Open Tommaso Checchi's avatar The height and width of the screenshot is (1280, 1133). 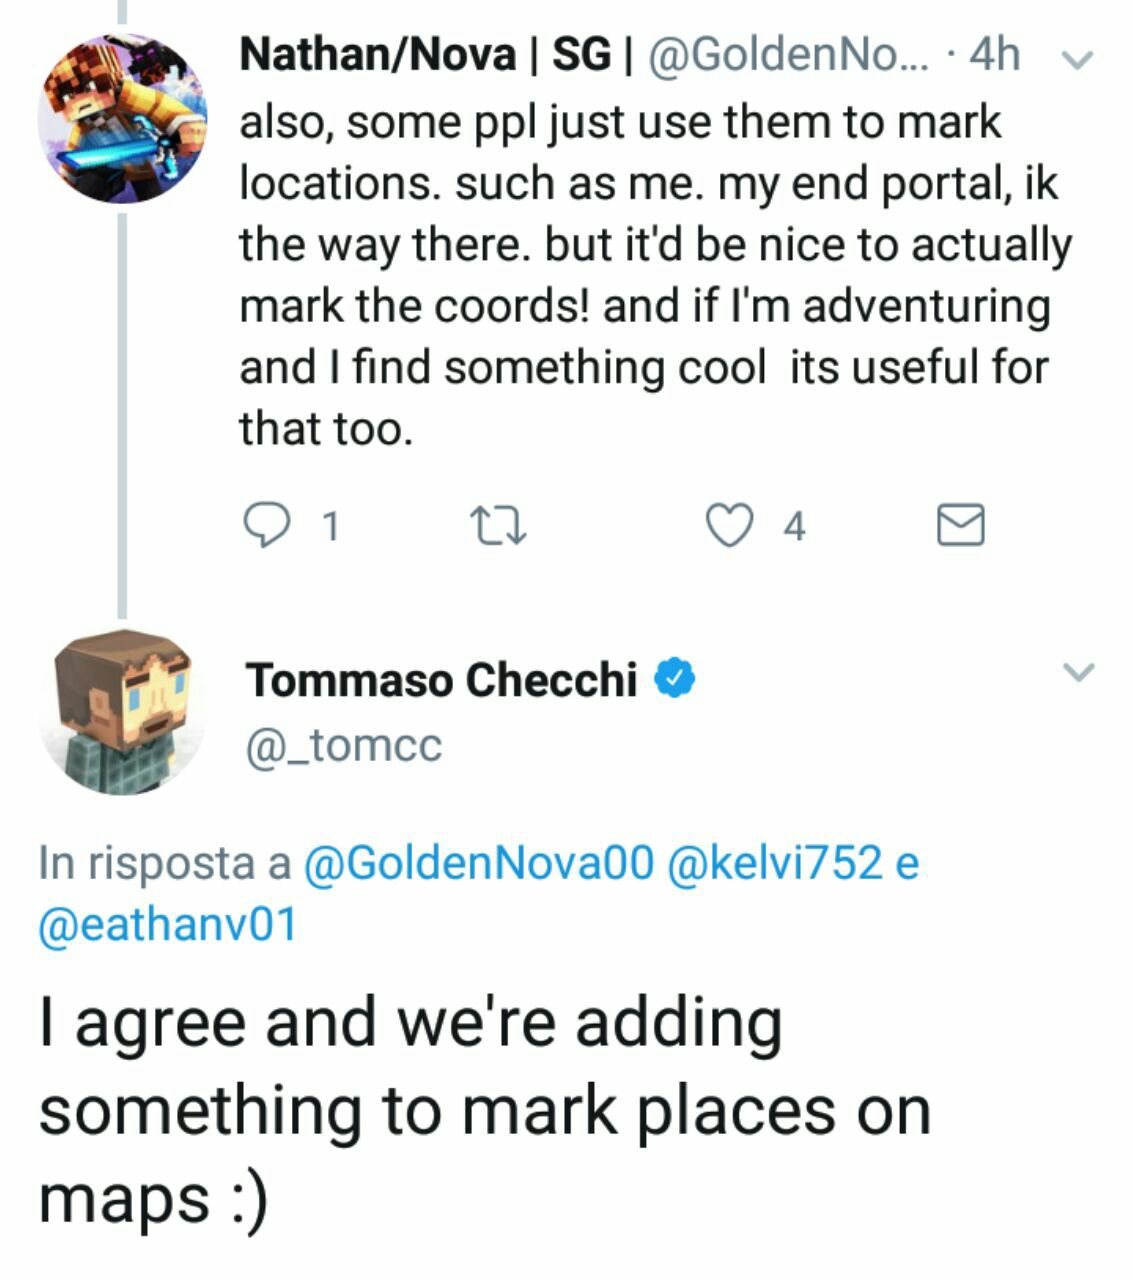point(122,712)
